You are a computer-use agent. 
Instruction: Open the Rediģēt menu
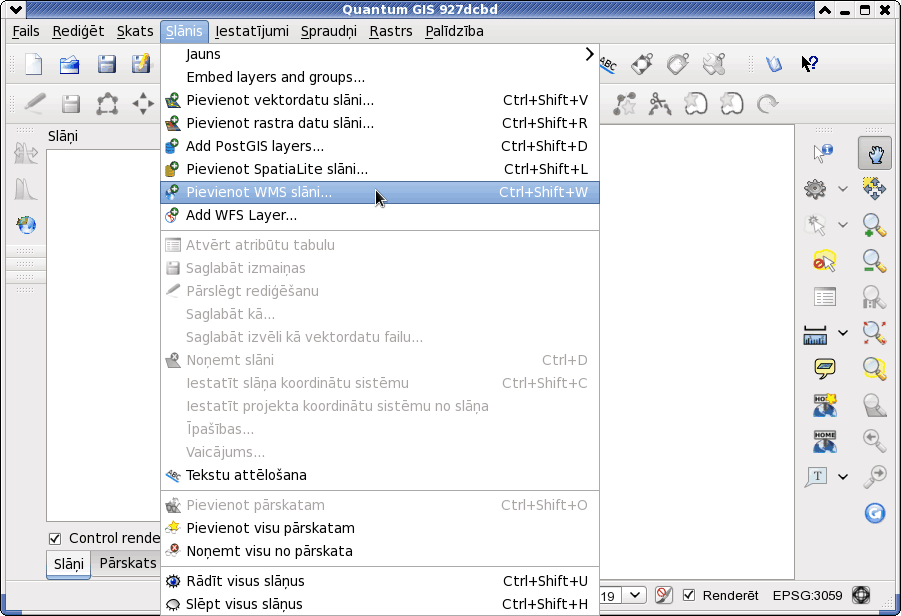click(78, 31)
